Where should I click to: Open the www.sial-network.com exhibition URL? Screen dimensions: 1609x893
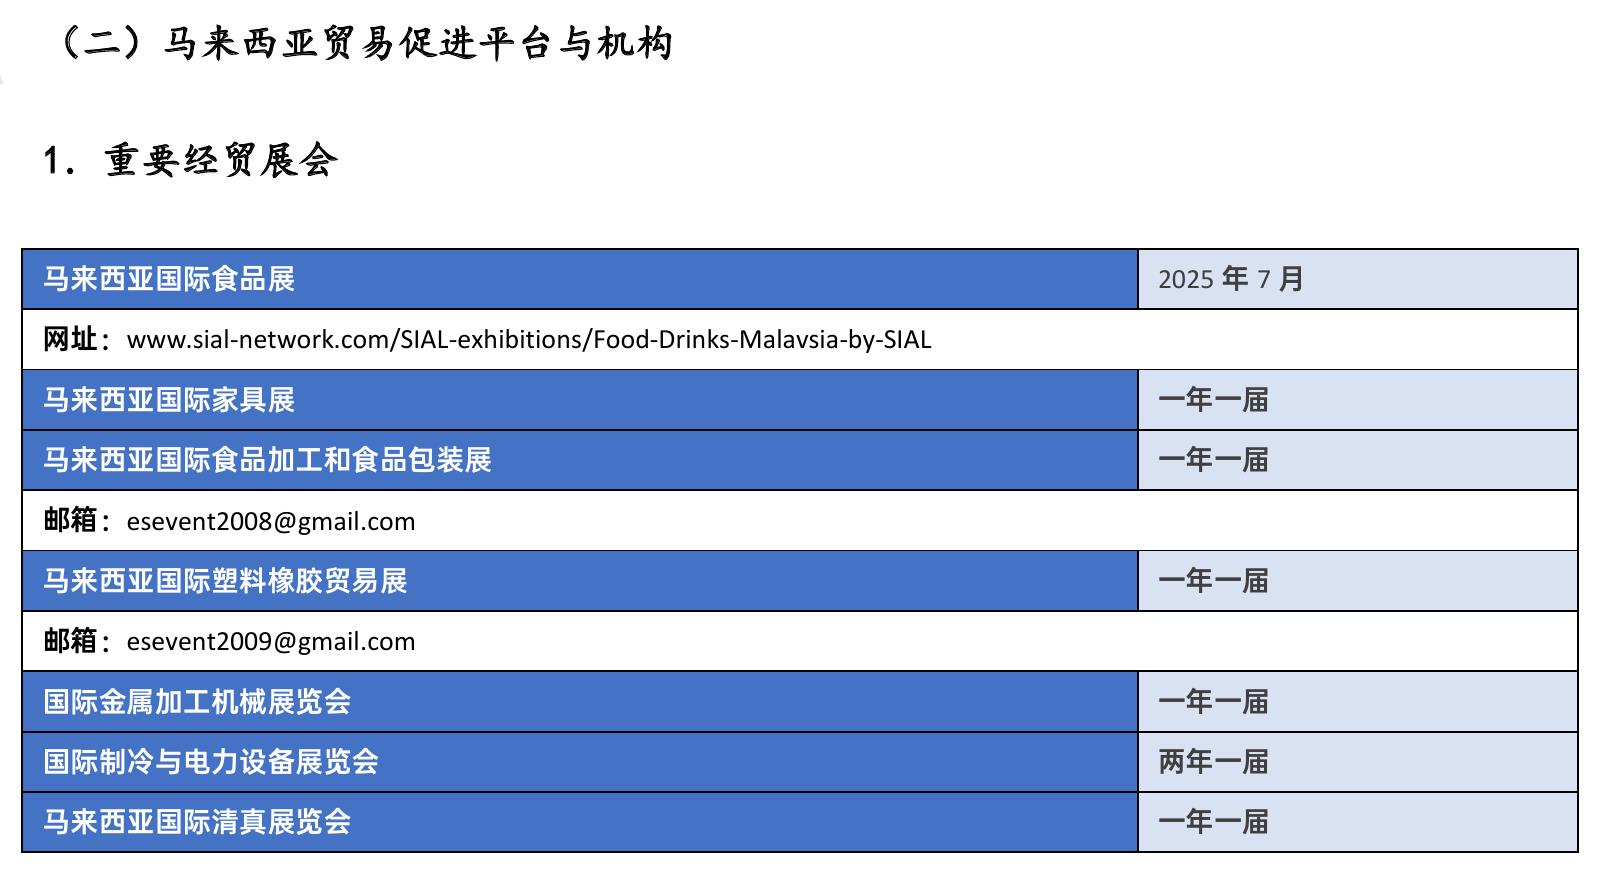coord(529,340)
